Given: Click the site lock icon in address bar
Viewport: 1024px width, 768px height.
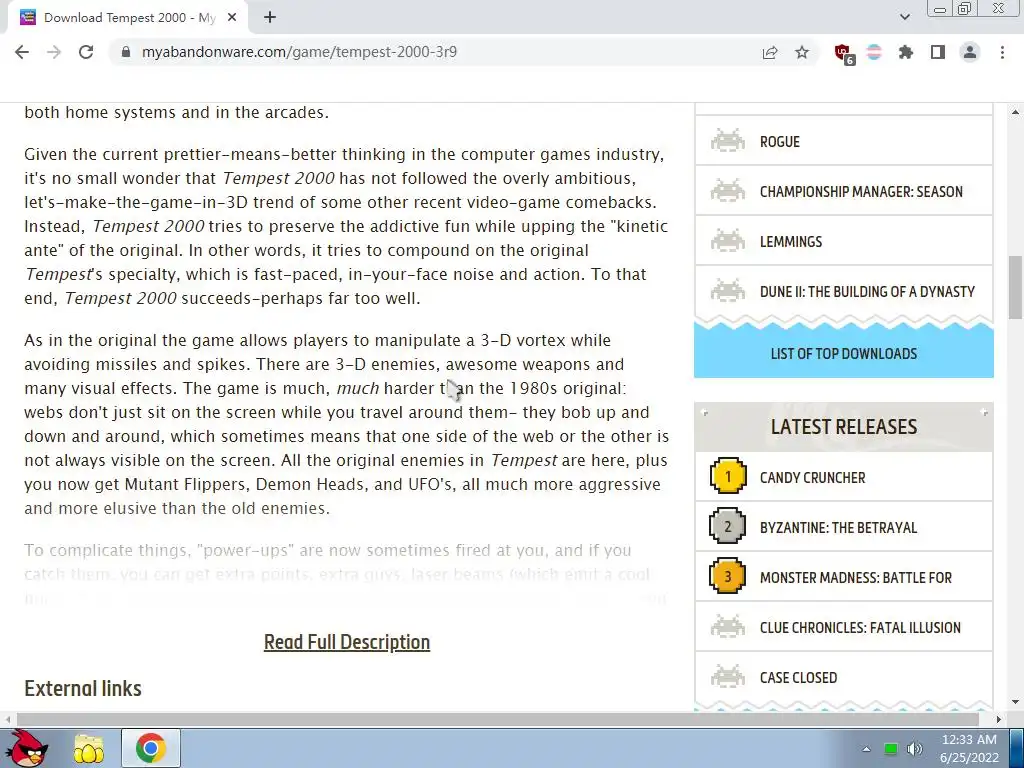Looking at the screenshot, I should [x=126, y=52].
